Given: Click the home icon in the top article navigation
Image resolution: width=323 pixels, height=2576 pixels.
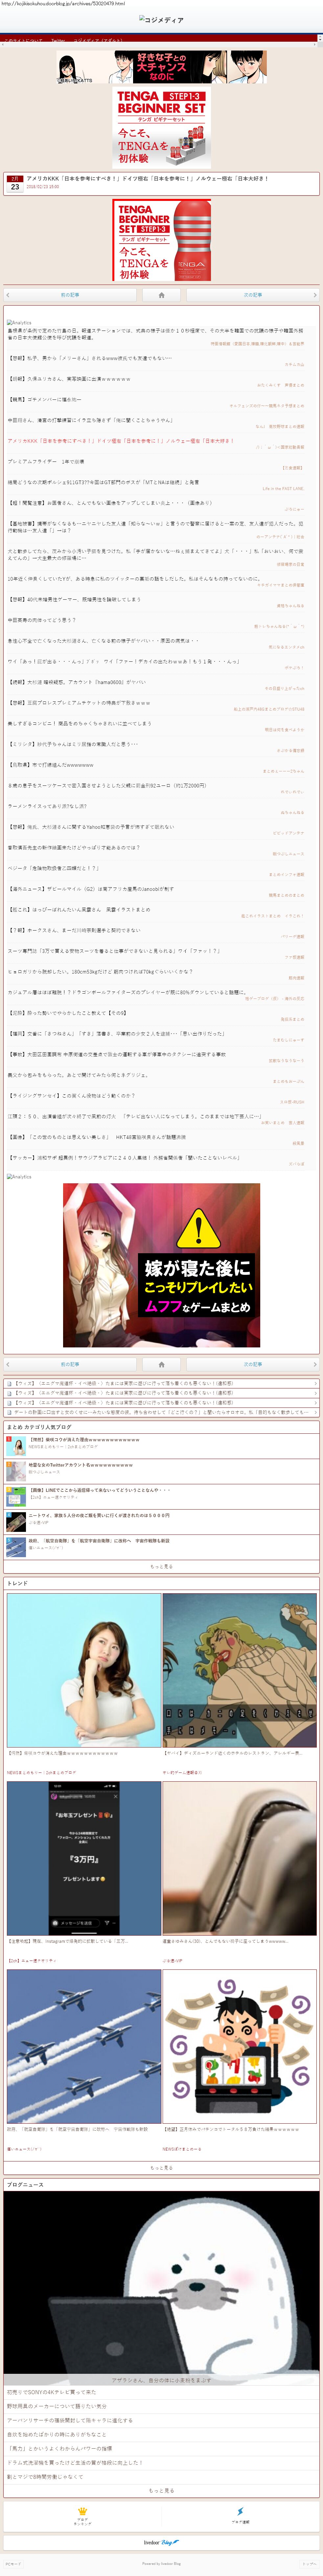Looking at the screenshot, I should point(161,295).
